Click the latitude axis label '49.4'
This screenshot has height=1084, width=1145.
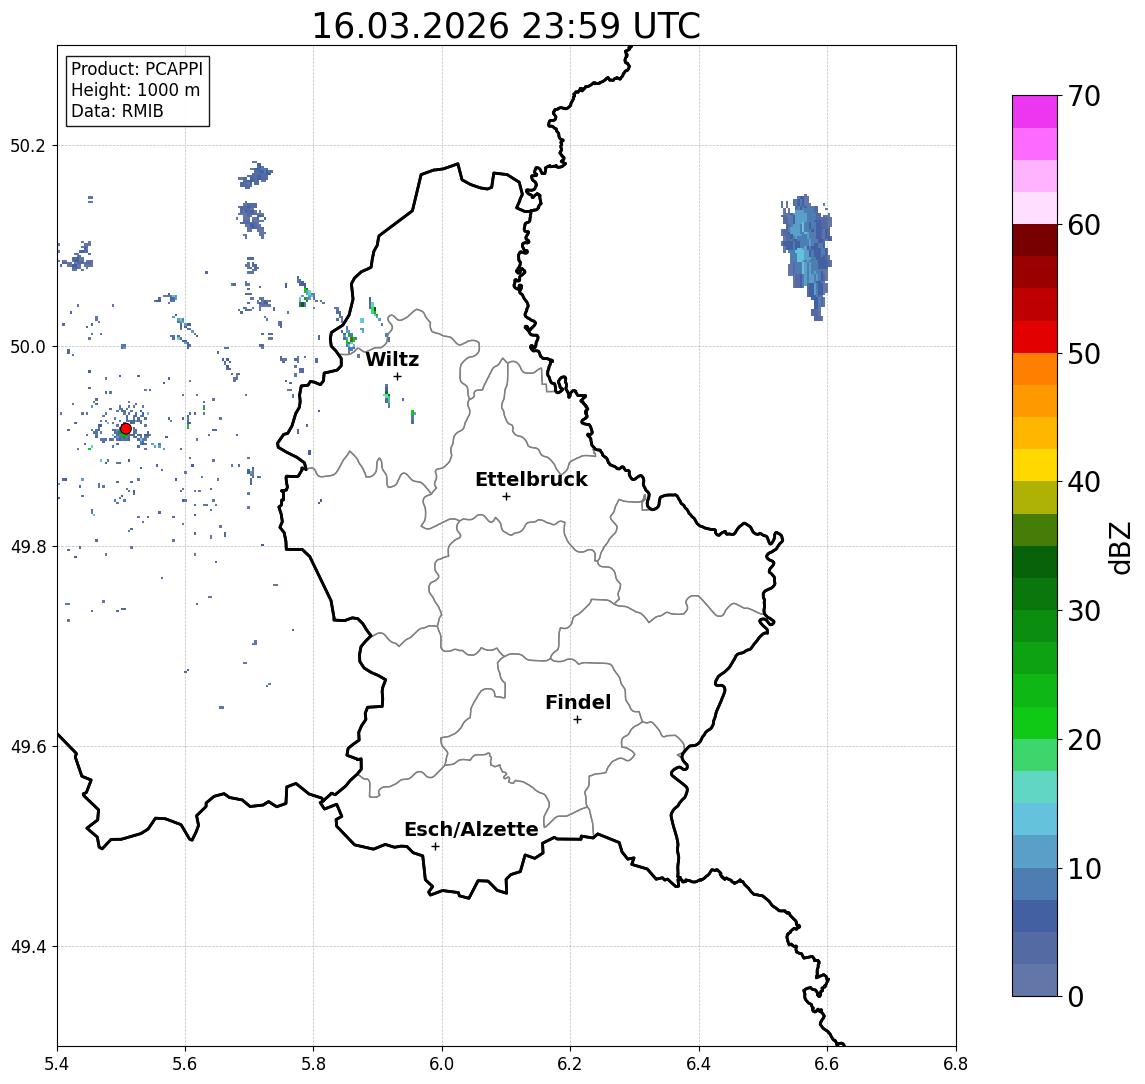[x=27, y=947]
